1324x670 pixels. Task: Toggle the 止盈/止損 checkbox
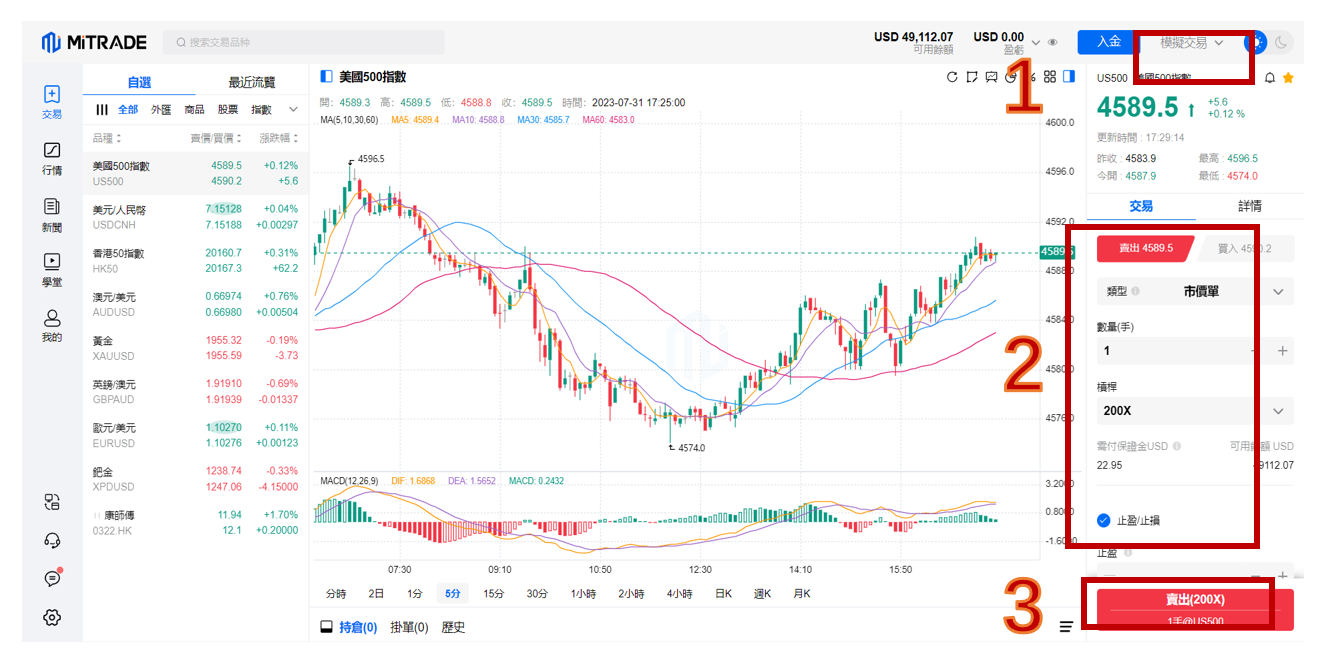coord(1103,520)
